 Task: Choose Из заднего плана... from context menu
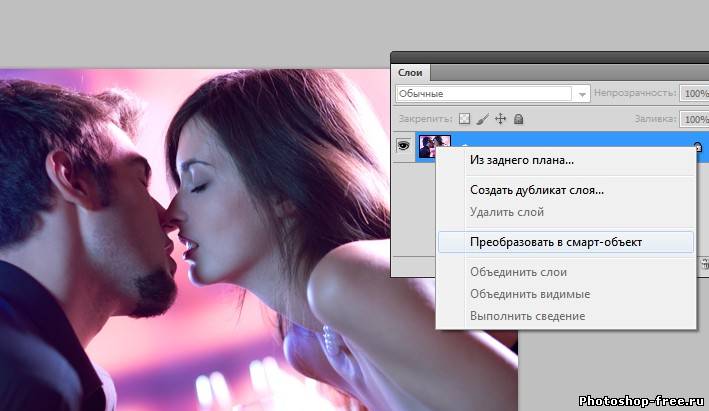pyautogui.click(x=521, y=160)
